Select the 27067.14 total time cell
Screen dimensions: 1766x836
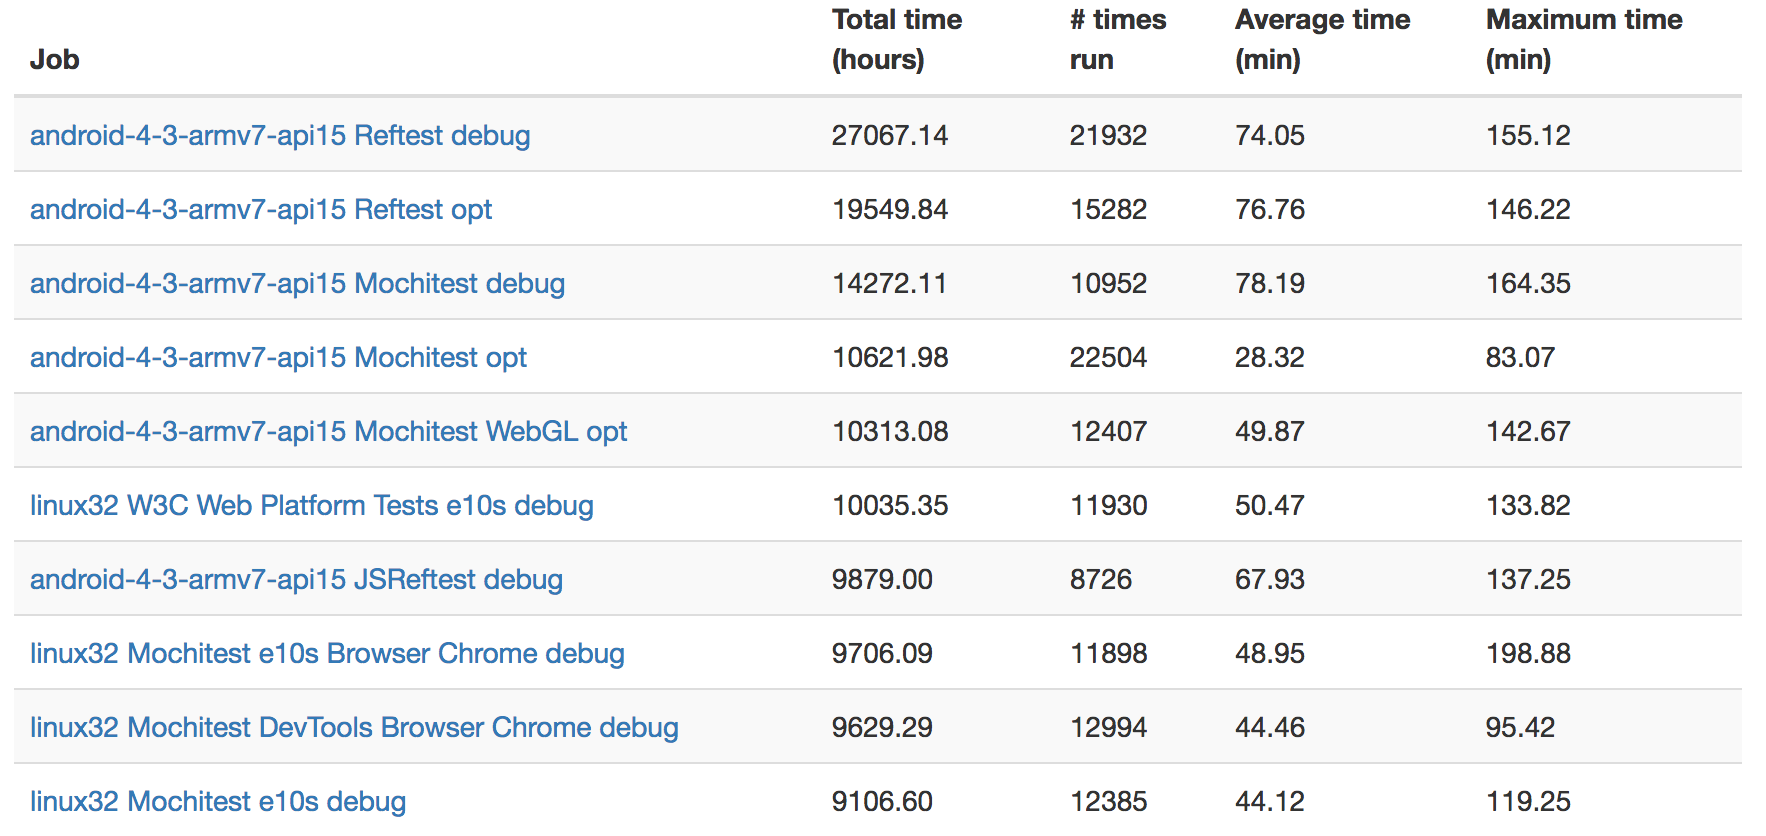pos(889,135)
